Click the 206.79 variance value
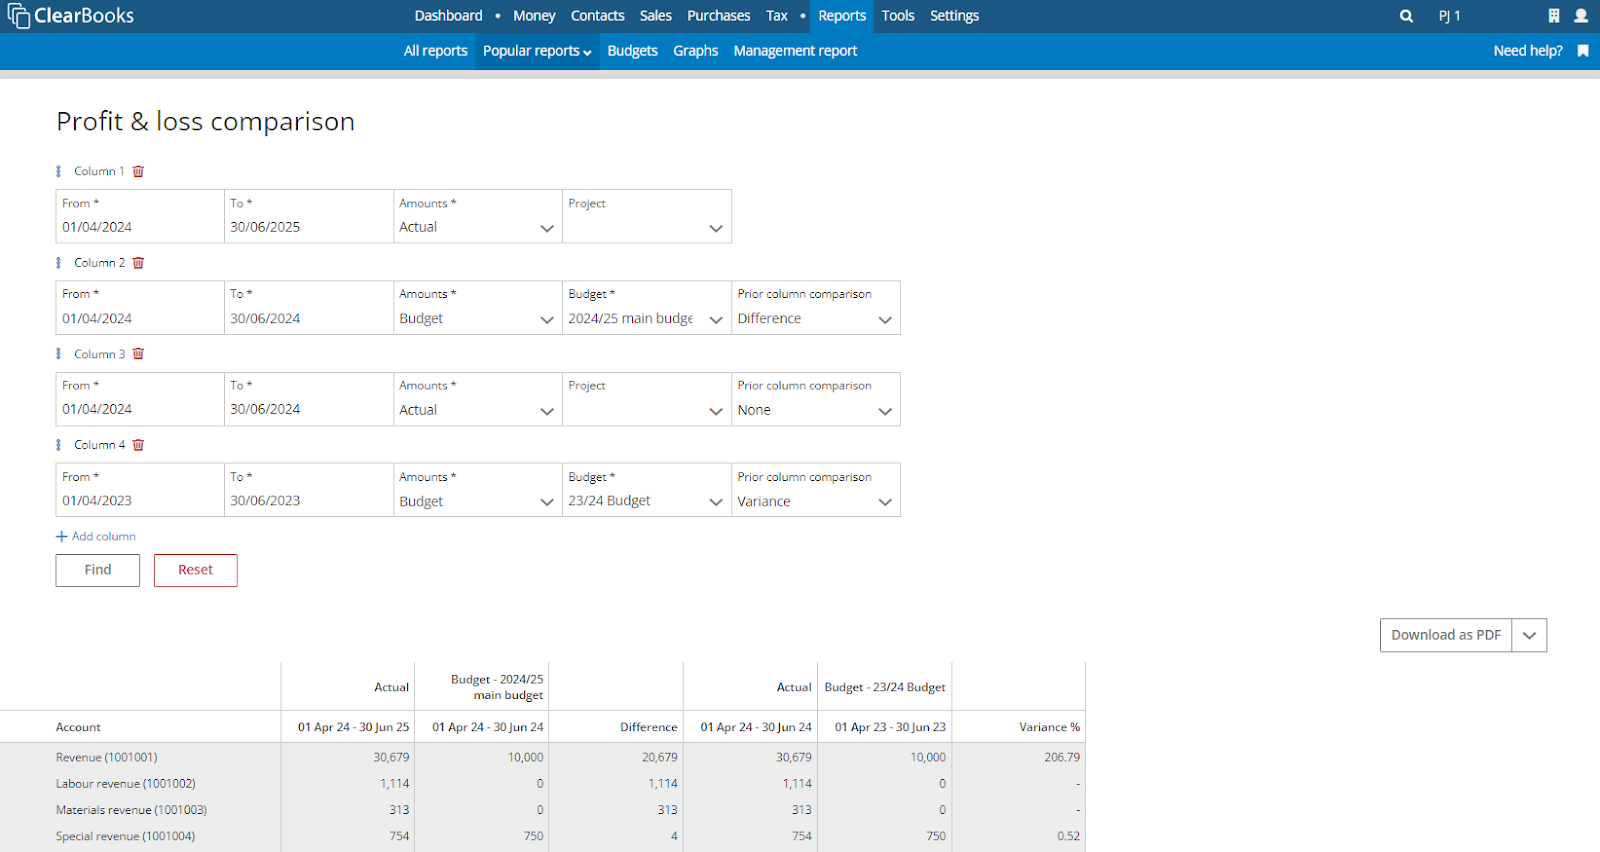This screenshot has height=852, width=1600. [1062, 757]
